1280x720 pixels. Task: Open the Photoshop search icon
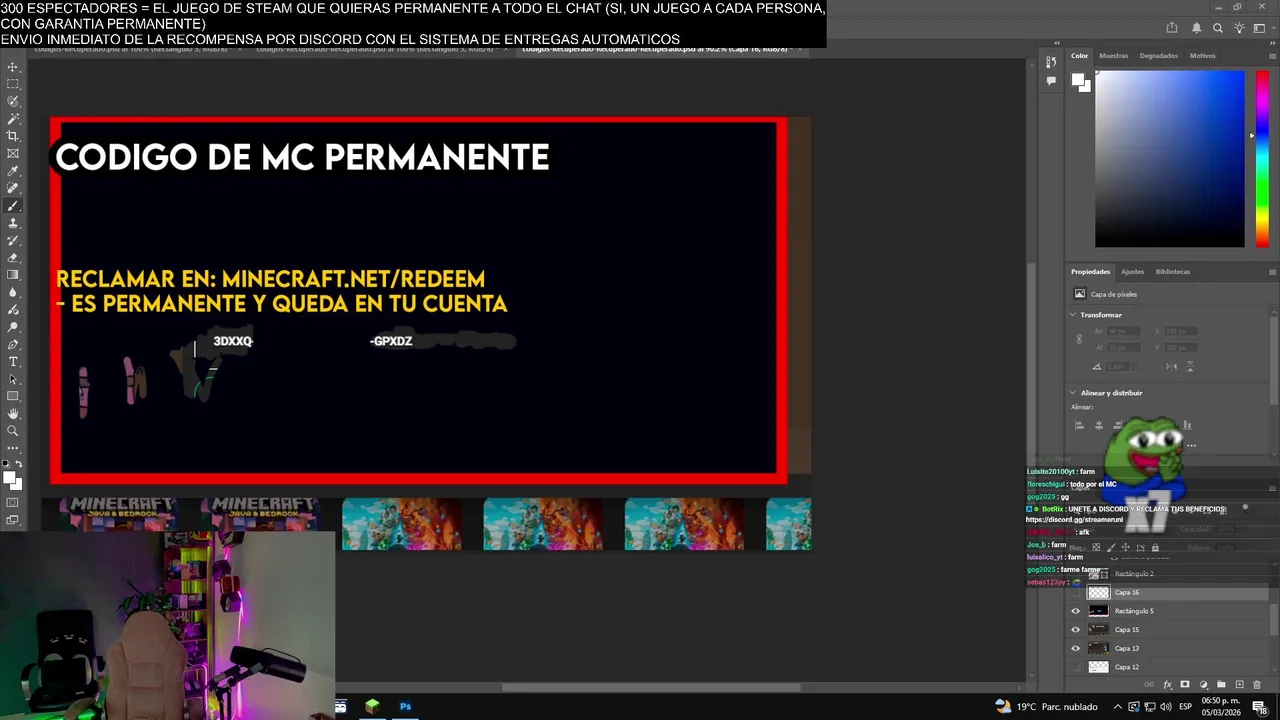coord(1218,28)
